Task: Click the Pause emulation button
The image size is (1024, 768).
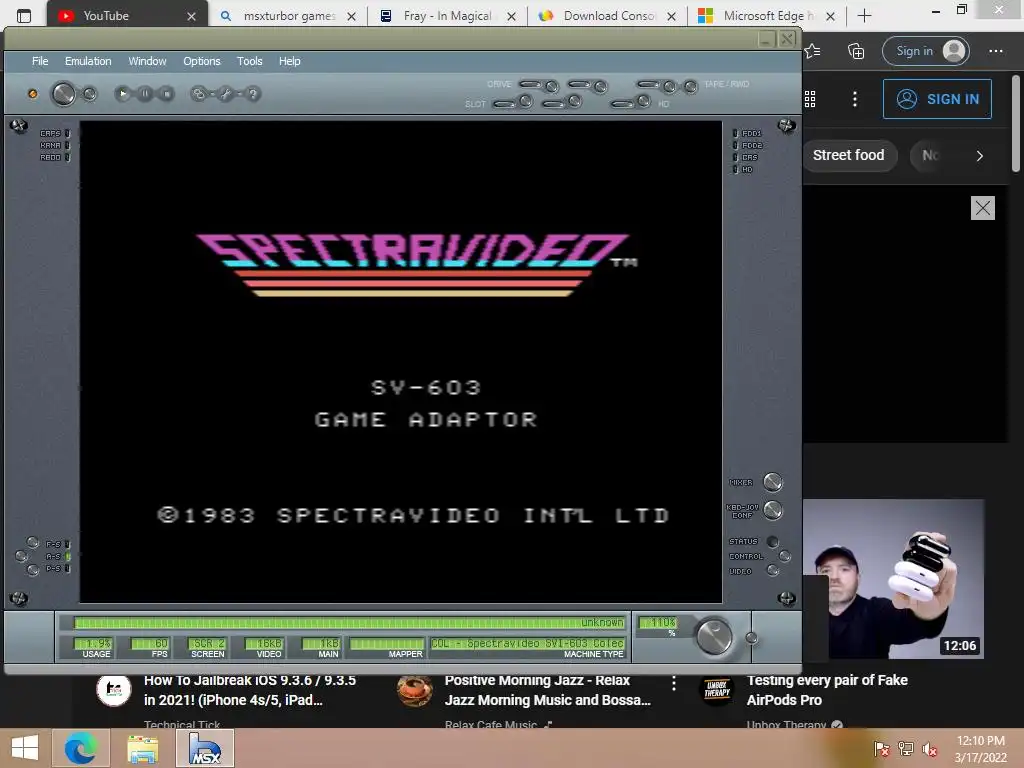Action: point(145,94)
